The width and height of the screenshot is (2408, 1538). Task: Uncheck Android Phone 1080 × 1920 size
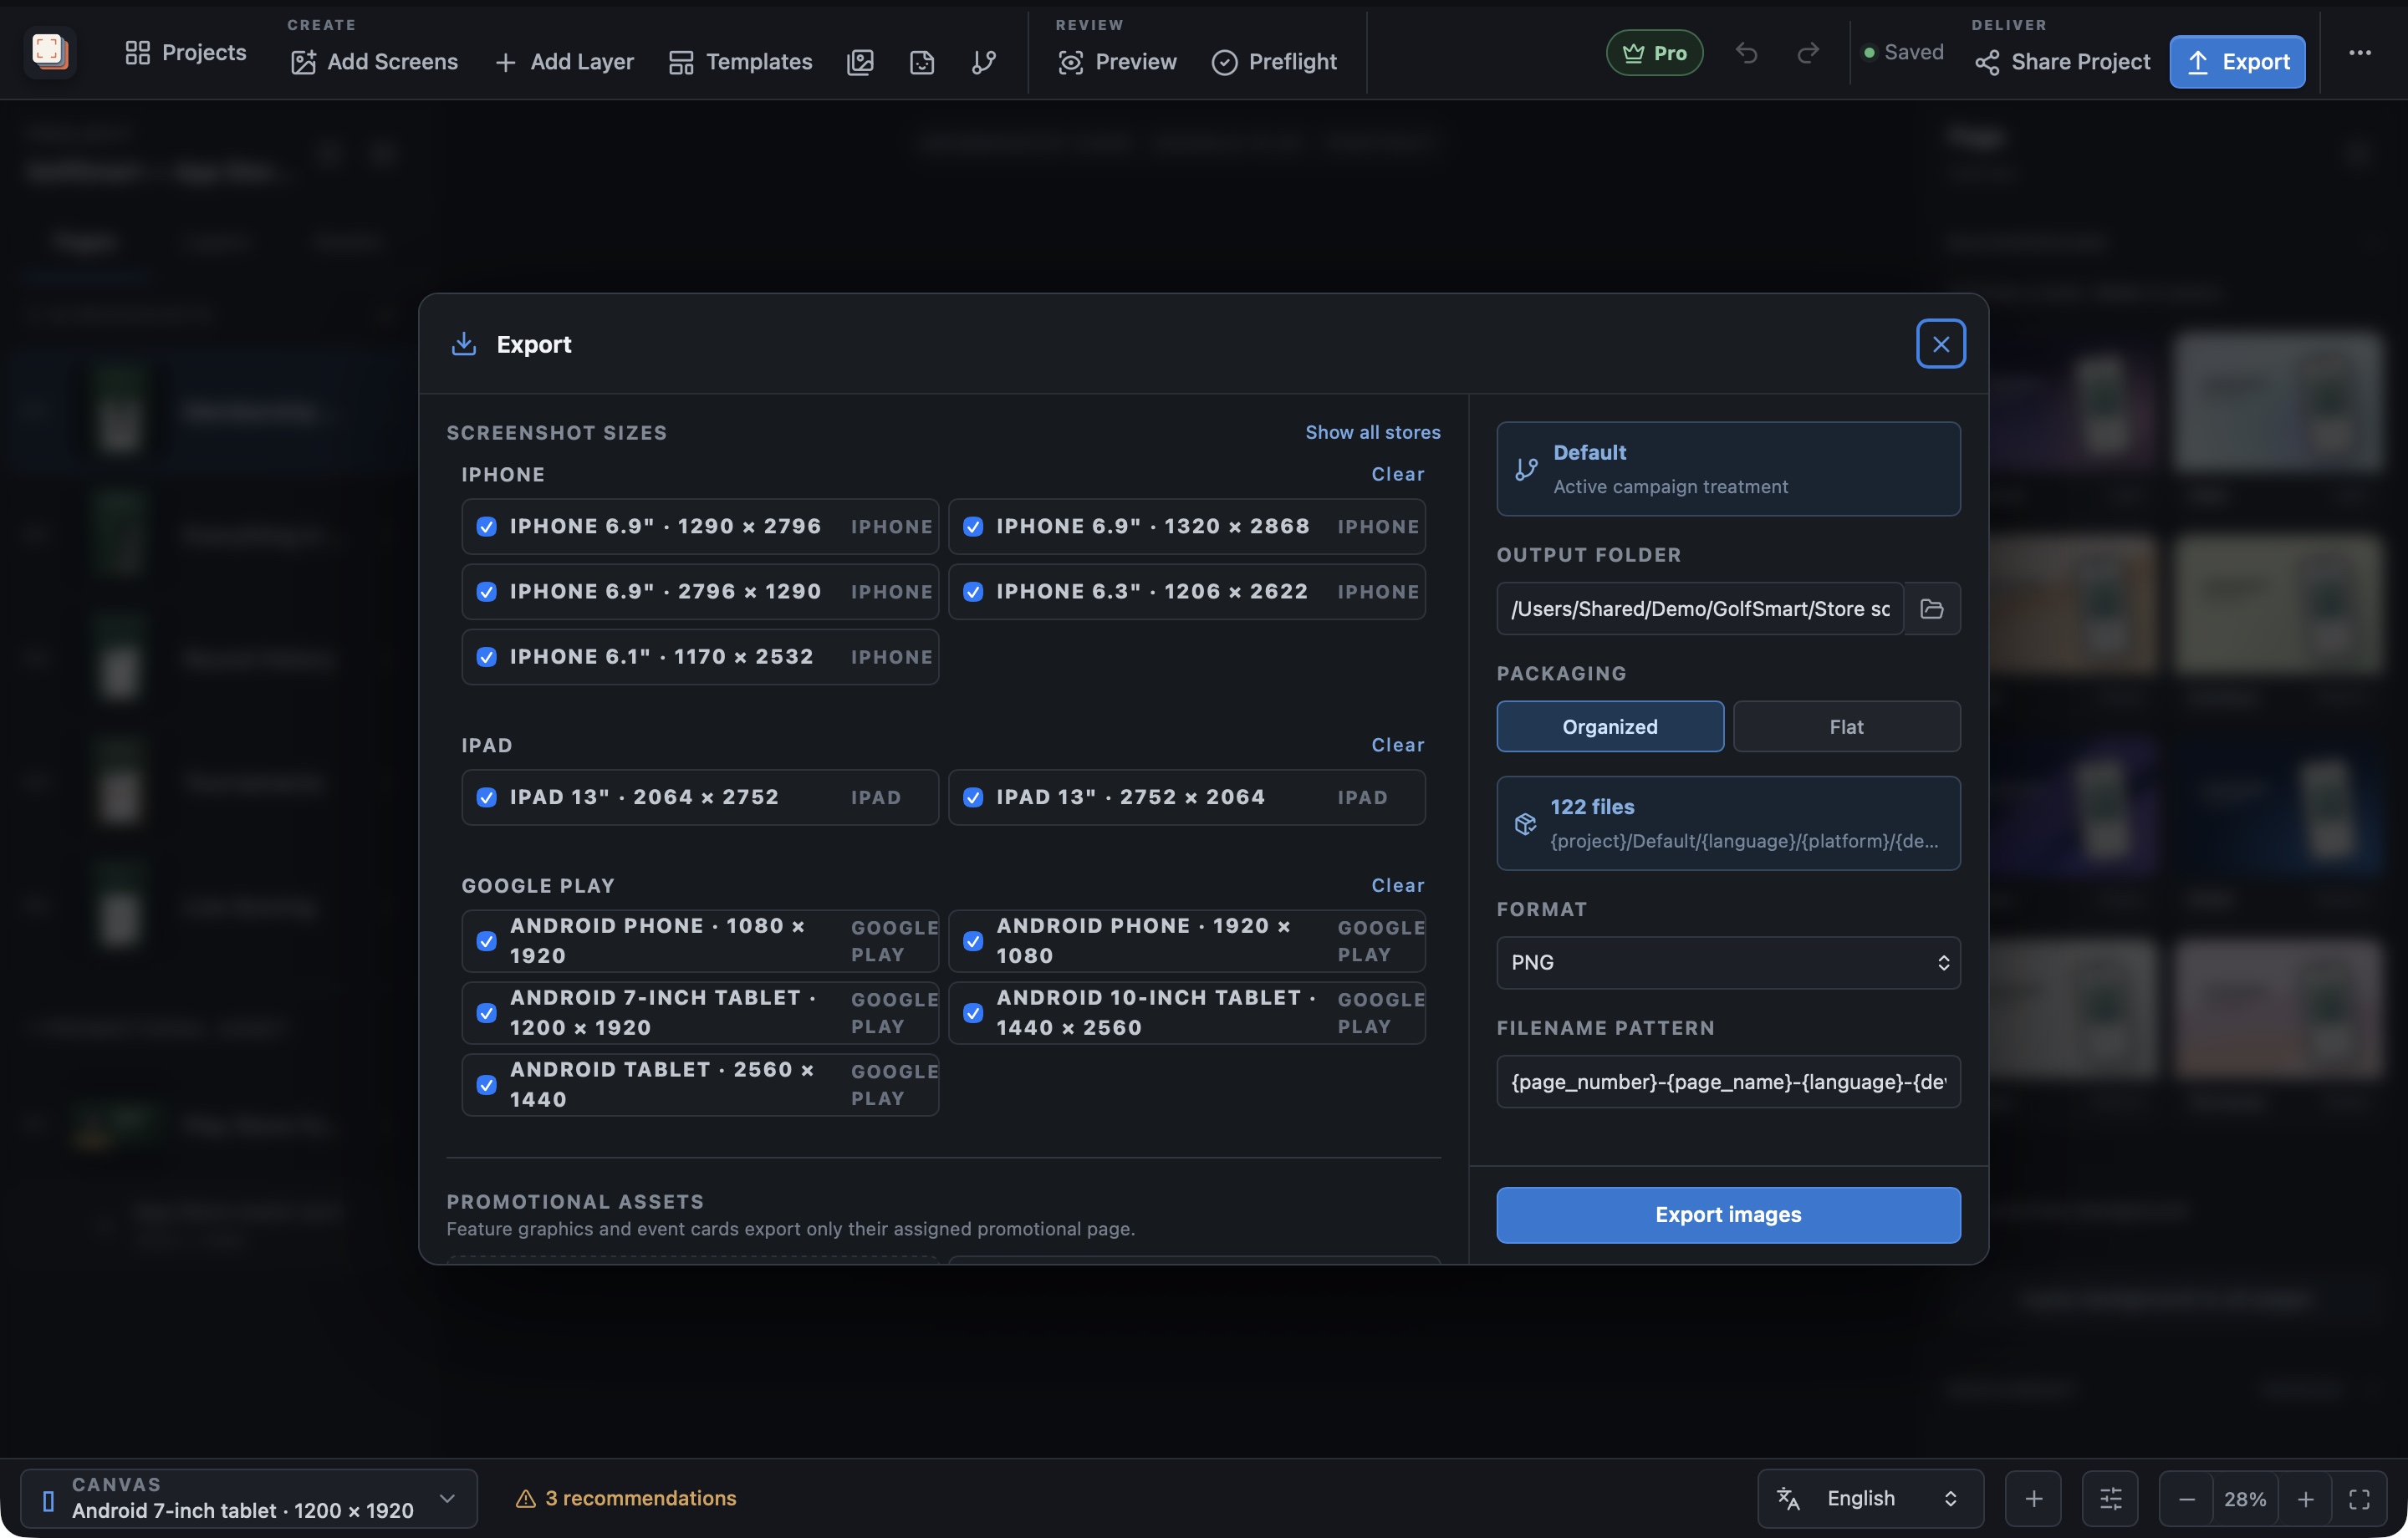tap(486, 940)
